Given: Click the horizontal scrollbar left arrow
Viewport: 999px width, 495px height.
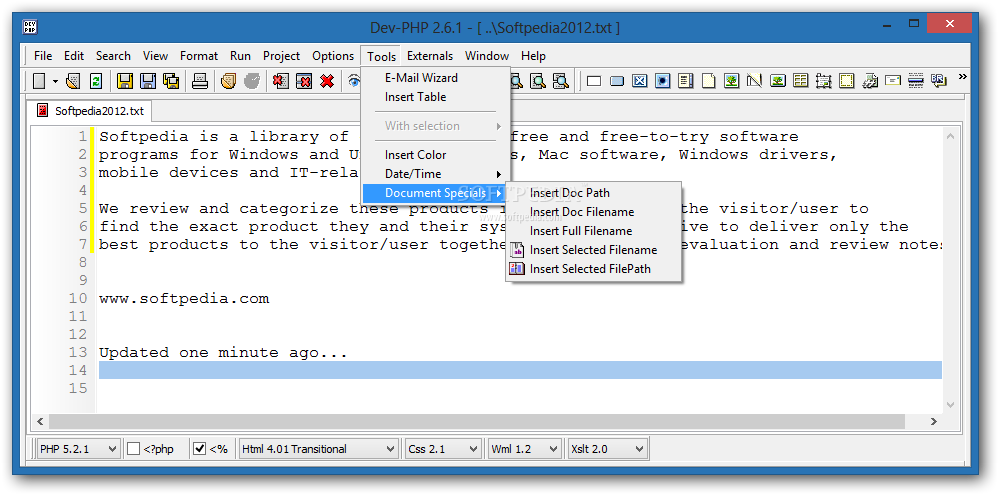Looking at the screenshot, I should coord(40,422).
